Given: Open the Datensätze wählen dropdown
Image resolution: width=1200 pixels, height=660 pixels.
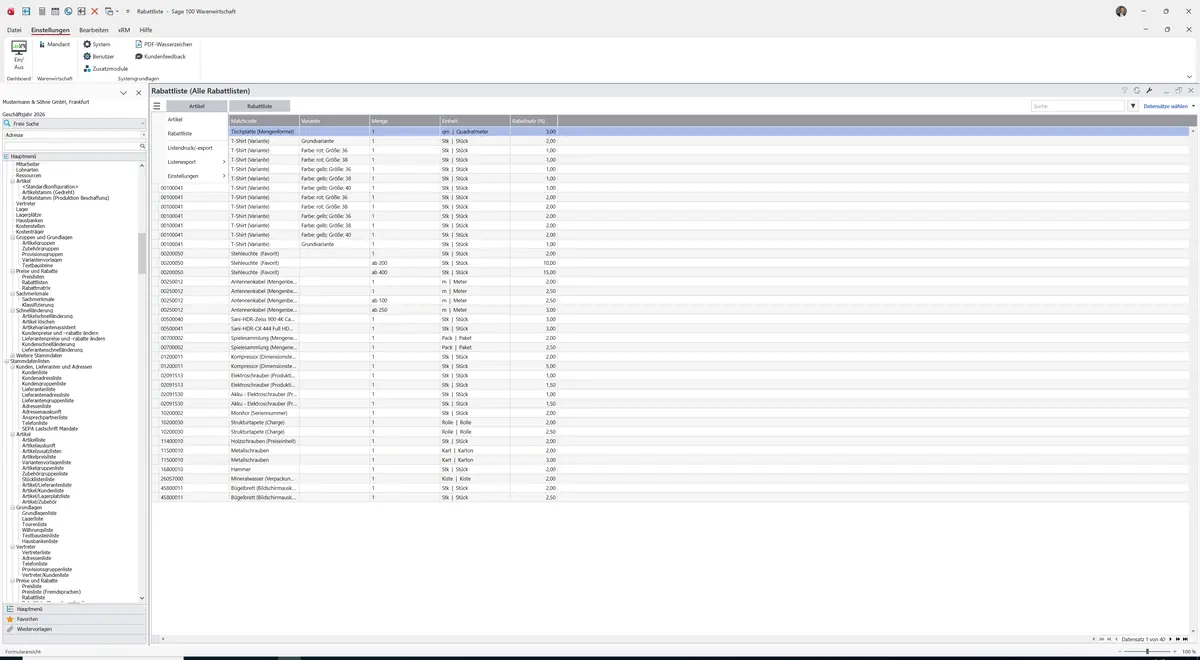Looking at the screenshot, I should [x=1168, y=106].
